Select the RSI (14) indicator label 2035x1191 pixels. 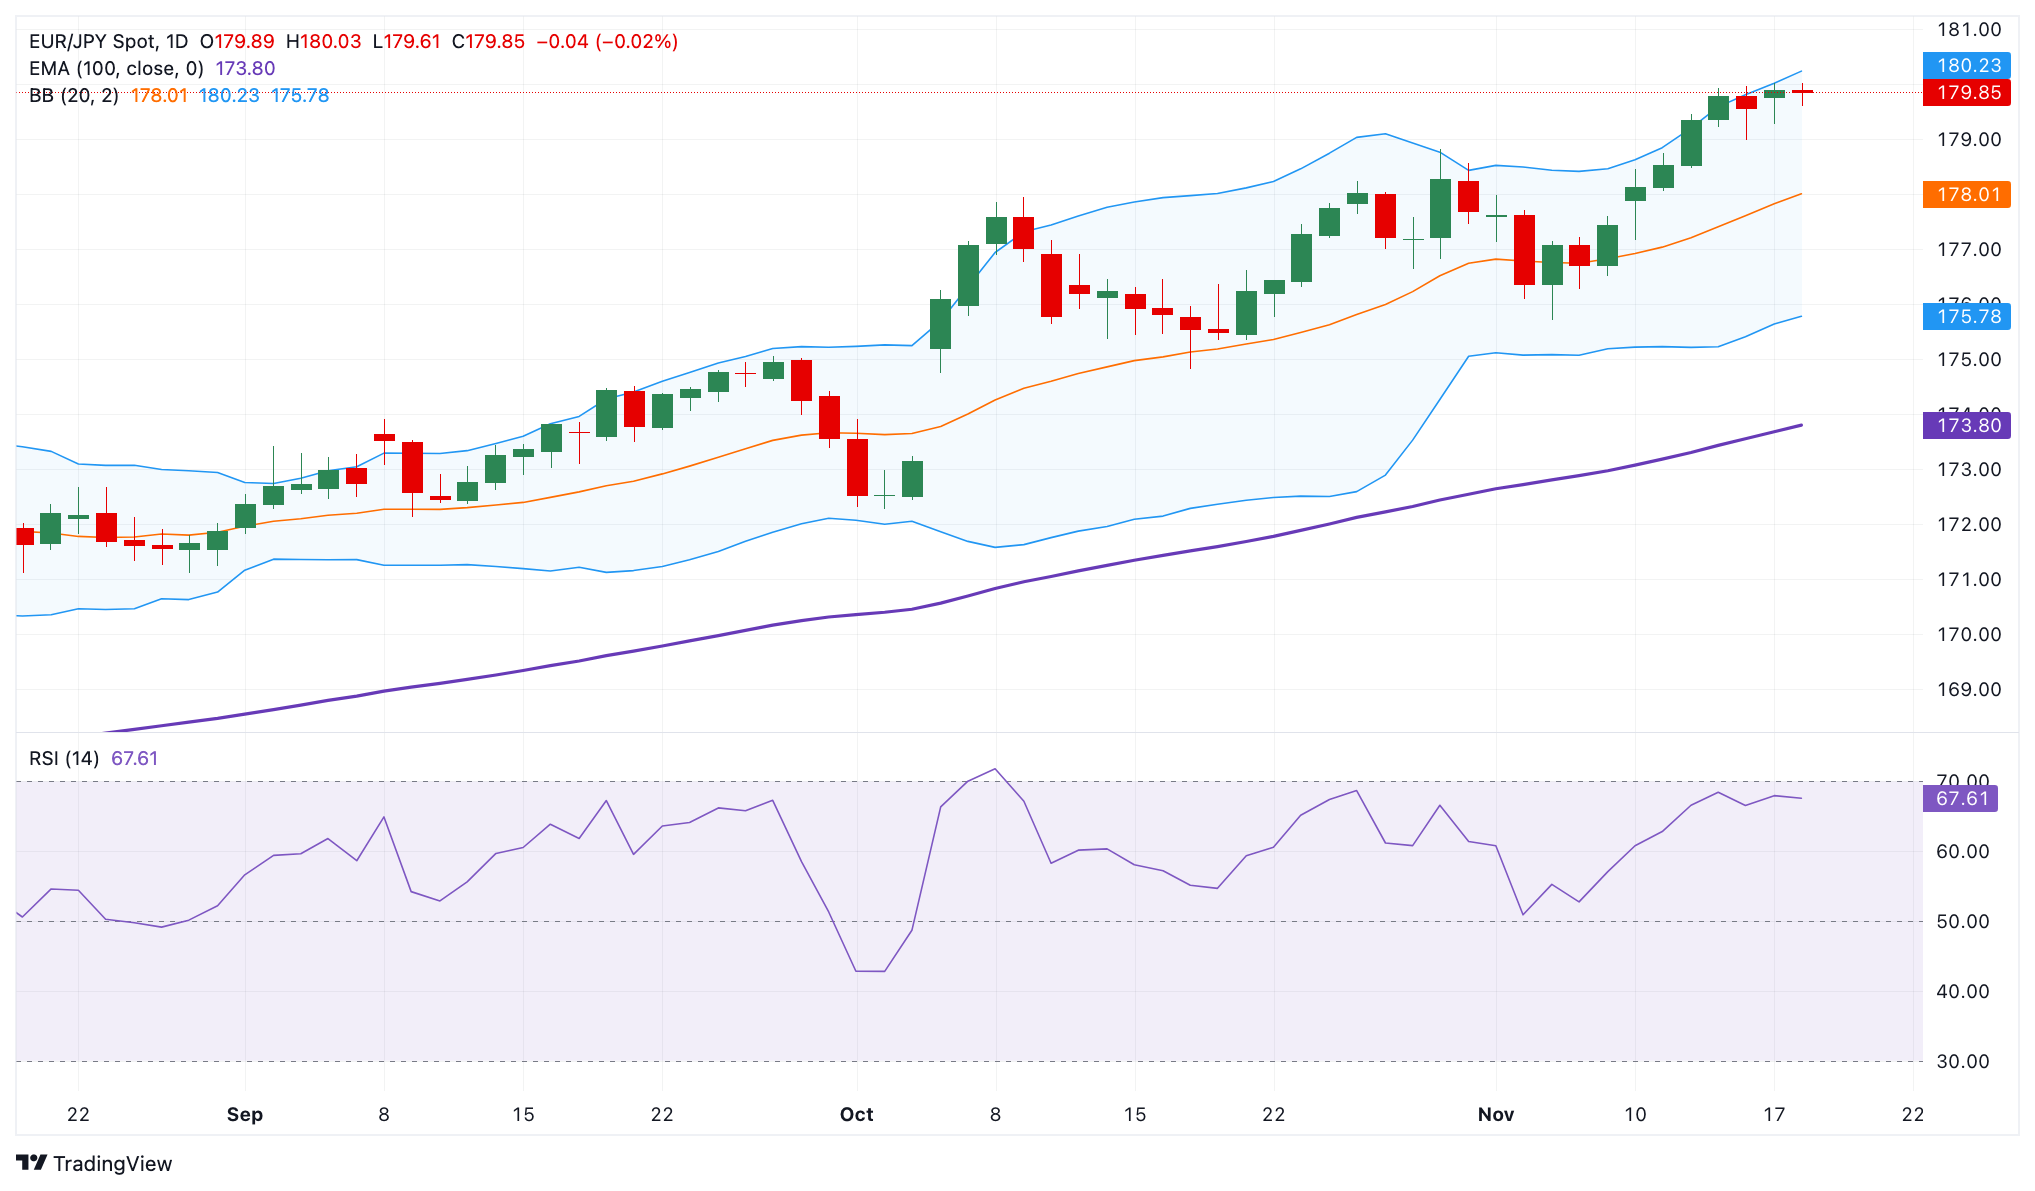coord(62,758)
